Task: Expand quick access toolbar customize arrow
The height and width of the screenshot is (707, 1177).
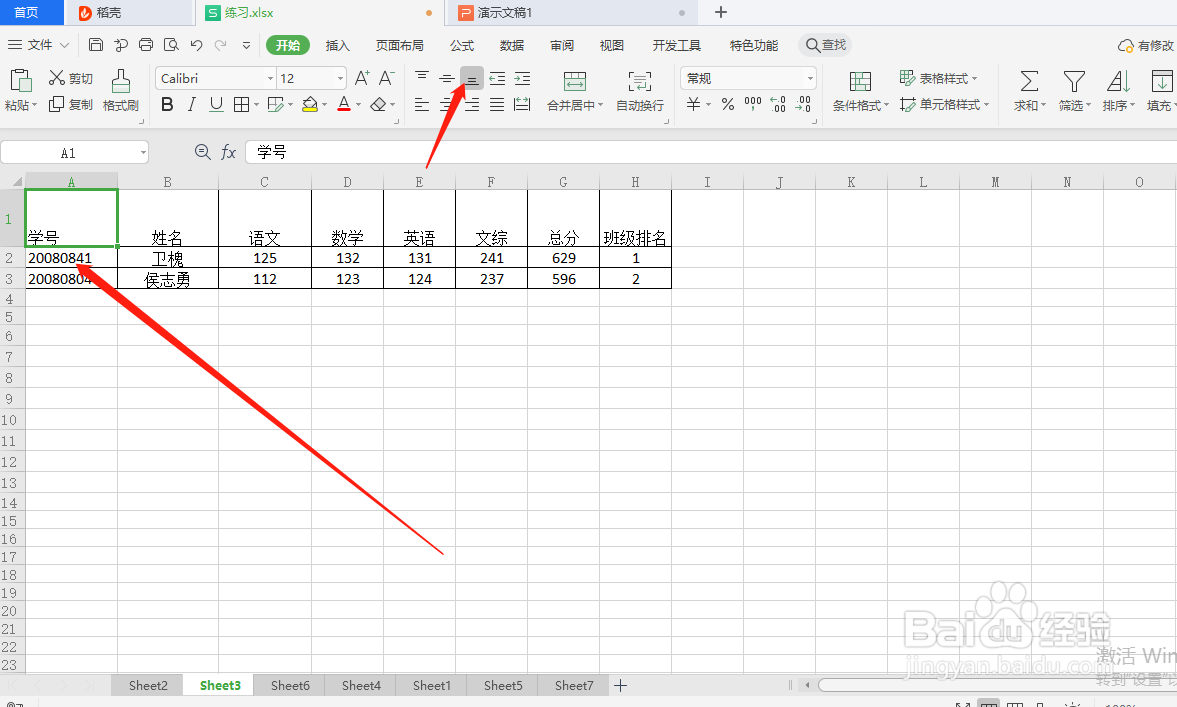Action: click(246, 45)
